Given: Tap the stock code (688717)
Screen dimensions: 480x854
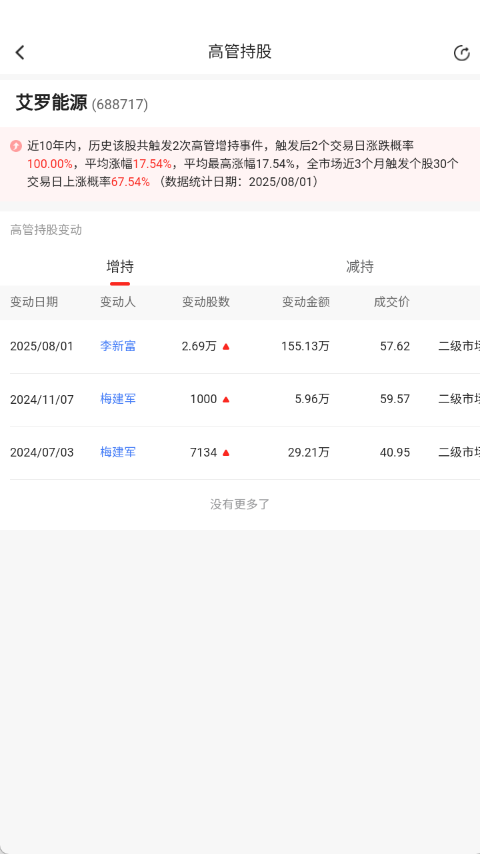Looking at the screenshot, I should coord(120,104).
